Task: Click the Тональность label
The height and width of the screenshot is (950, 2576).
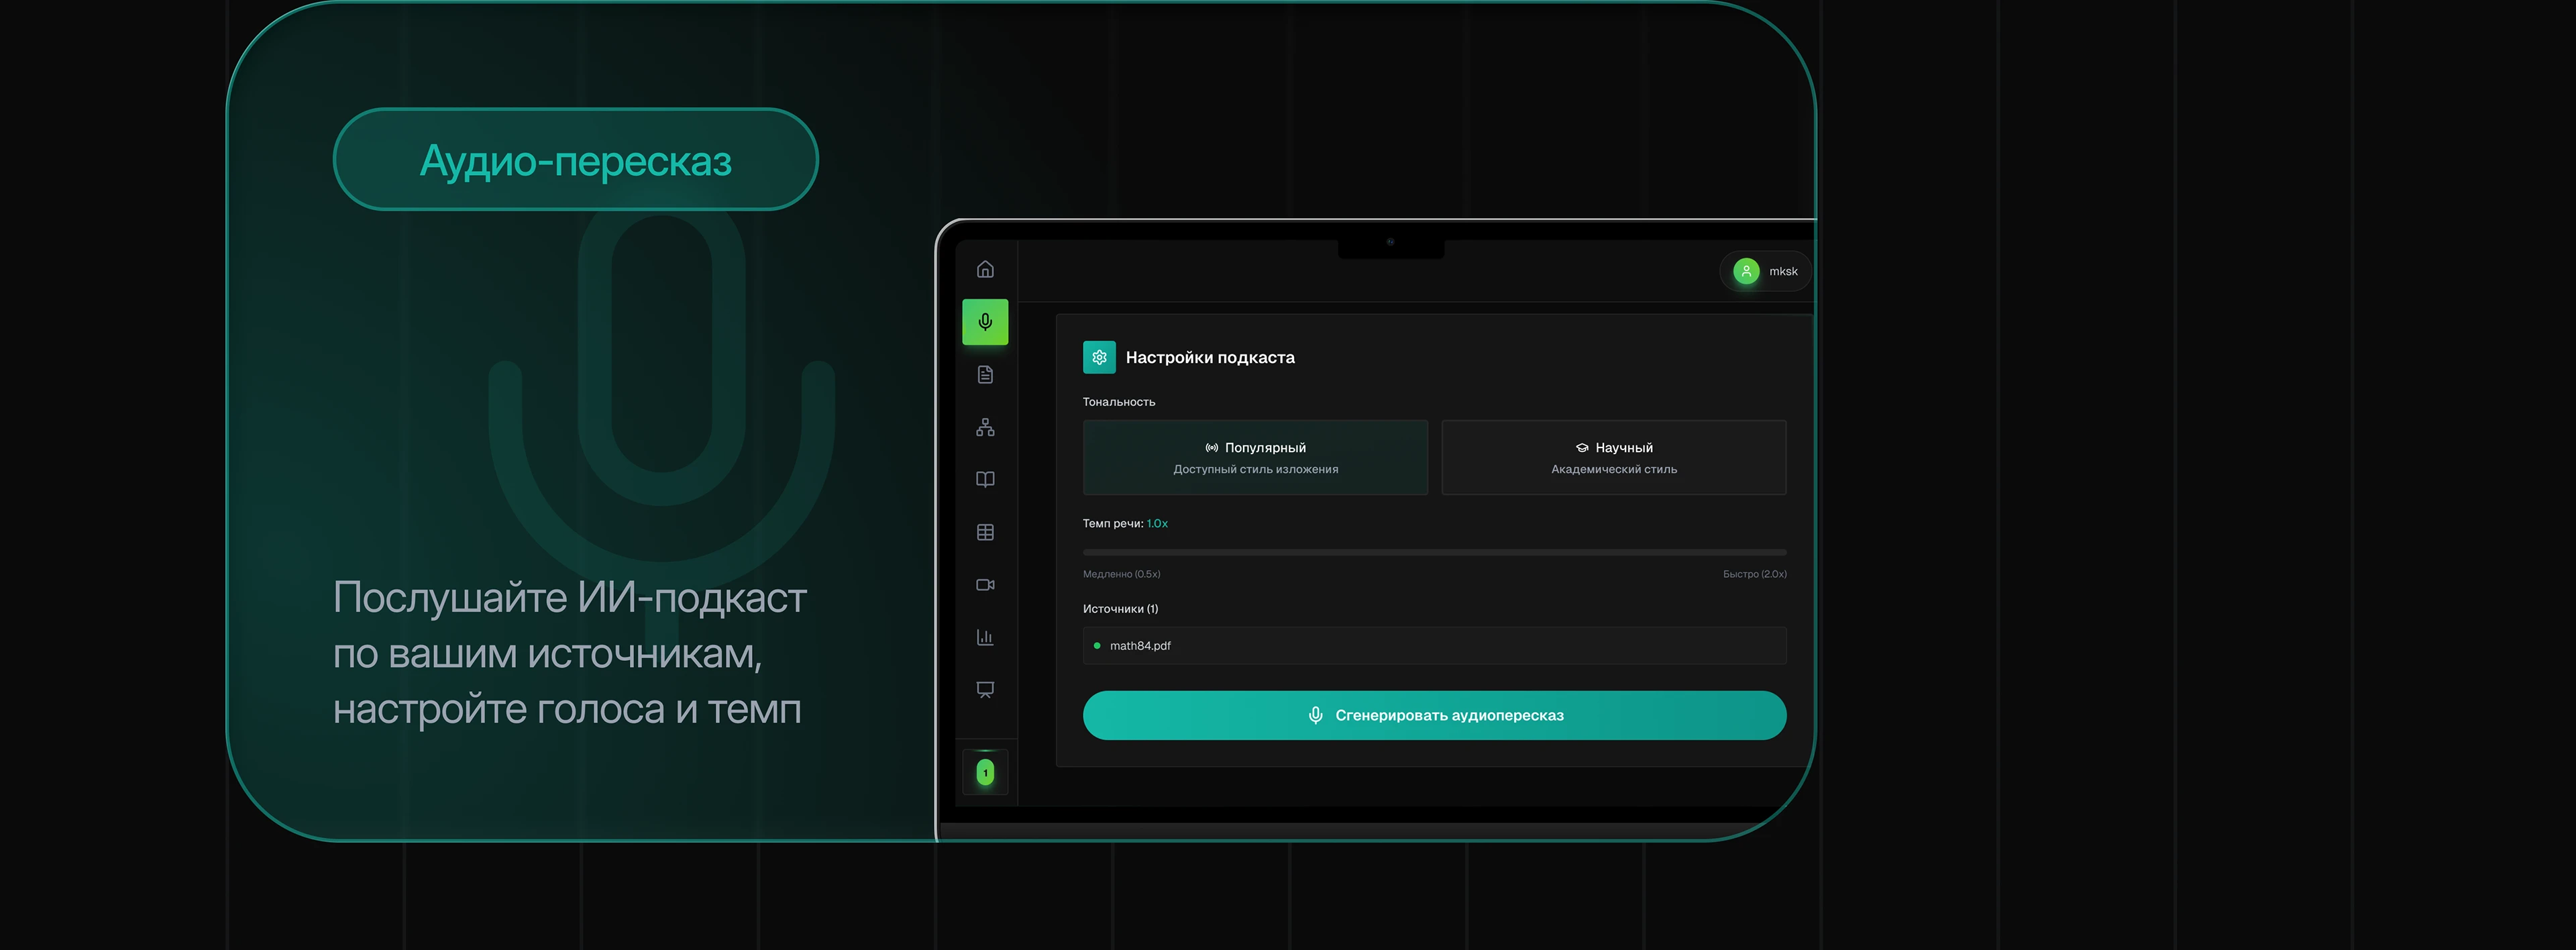Action: 1119,402
